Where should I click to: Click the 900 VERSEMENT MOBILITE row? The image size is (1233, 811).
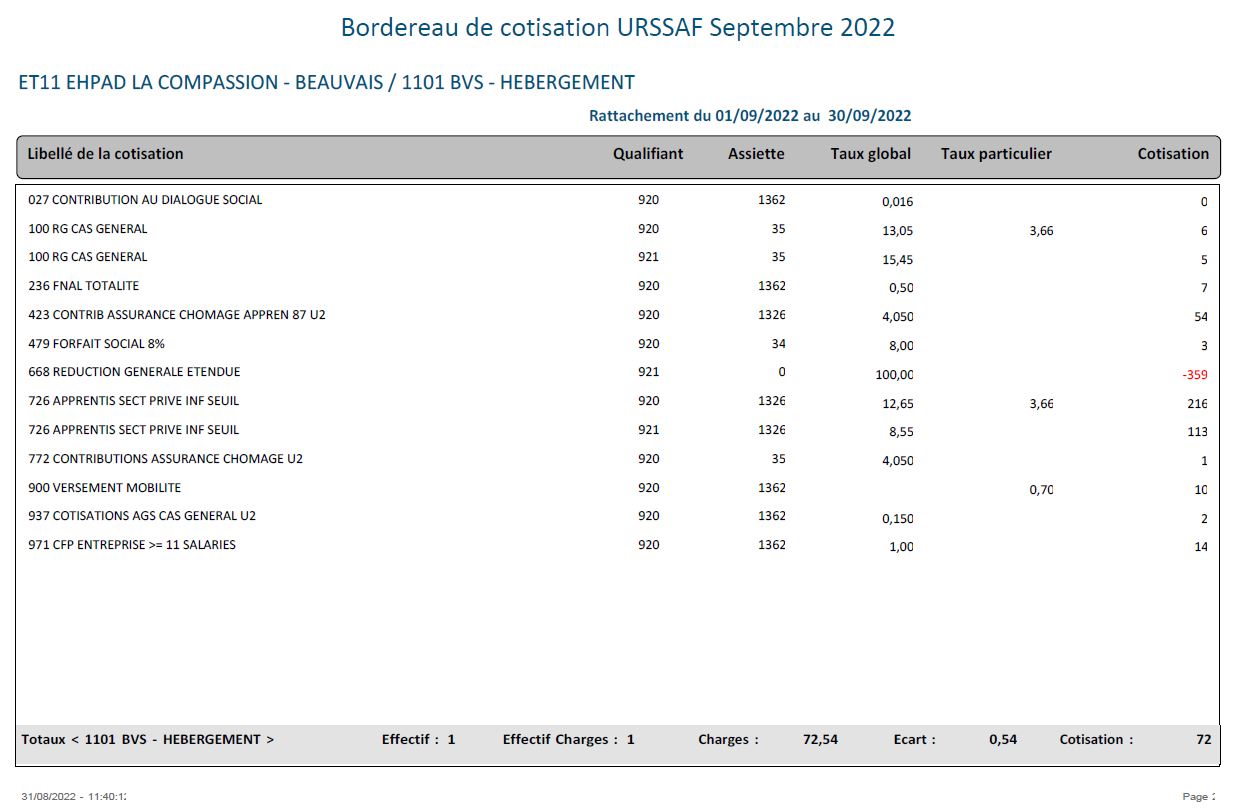(618, 488)
